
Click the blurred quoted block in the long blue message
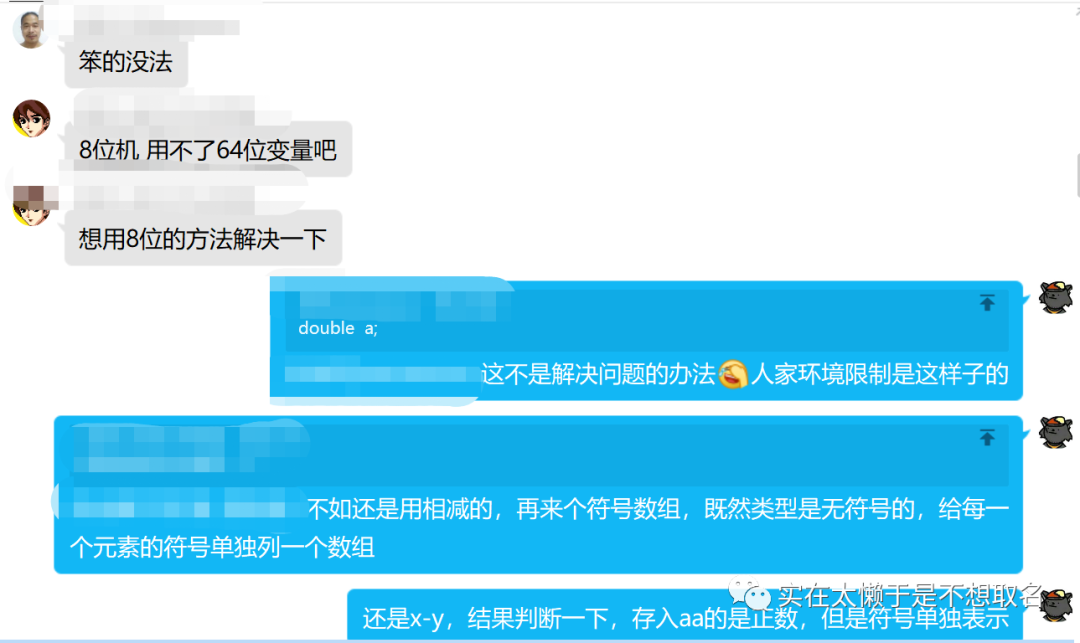186,451
